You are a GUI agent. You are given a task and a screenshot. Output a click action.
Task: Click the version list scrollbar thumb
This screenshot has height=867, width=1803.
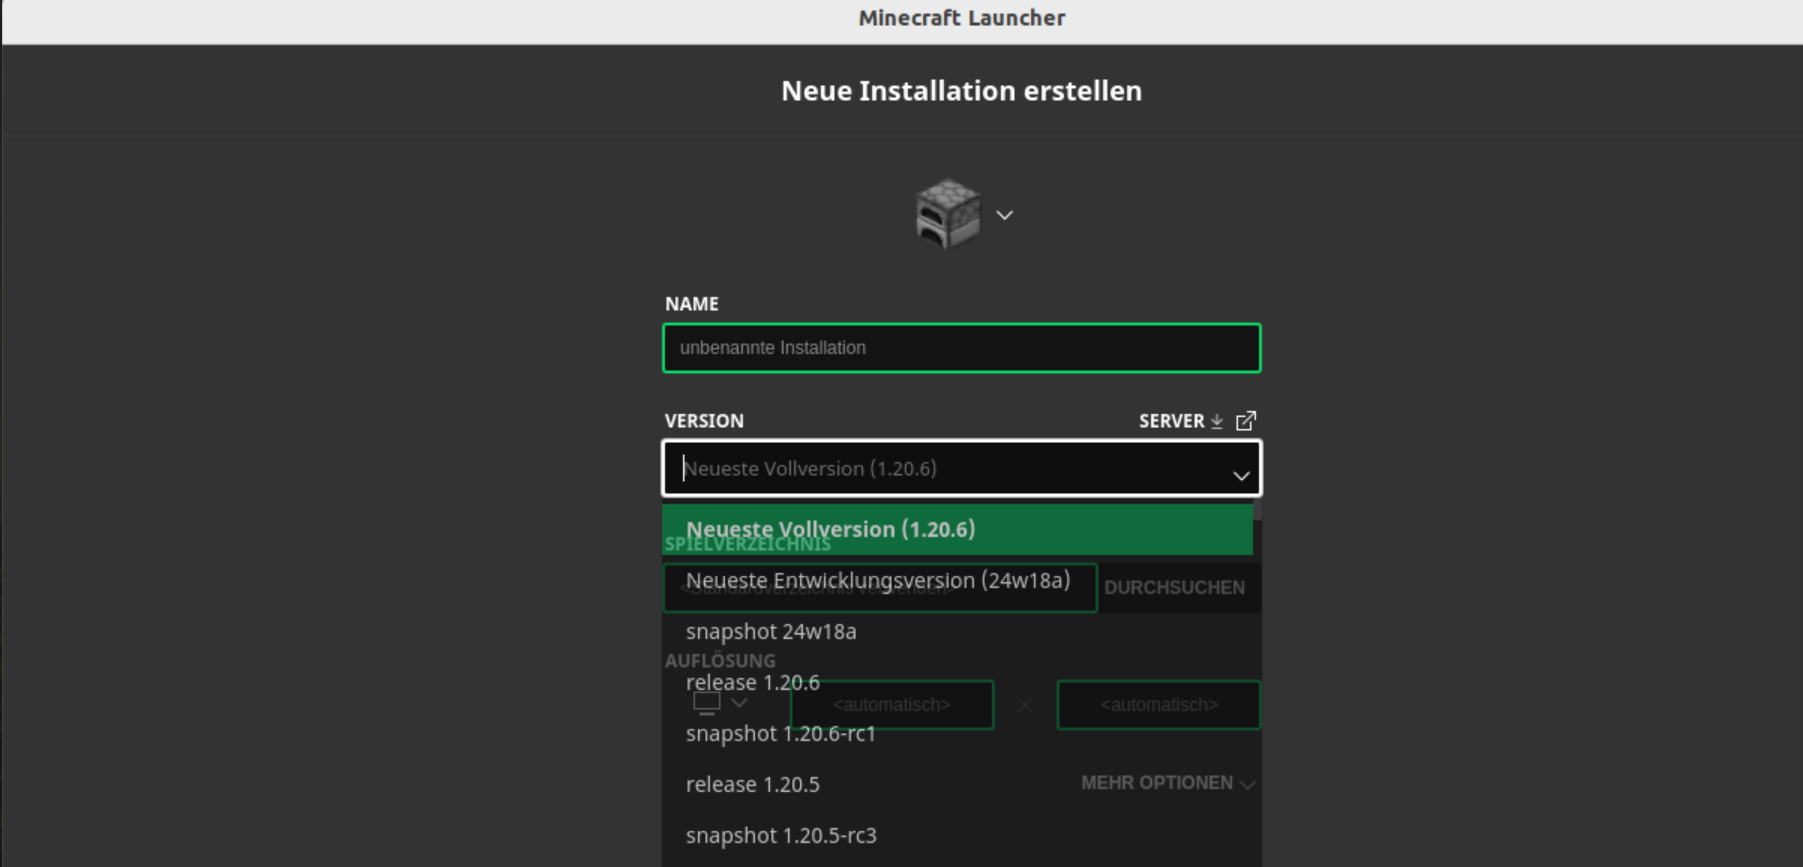pyautogui.click(x=1257, y=511)
